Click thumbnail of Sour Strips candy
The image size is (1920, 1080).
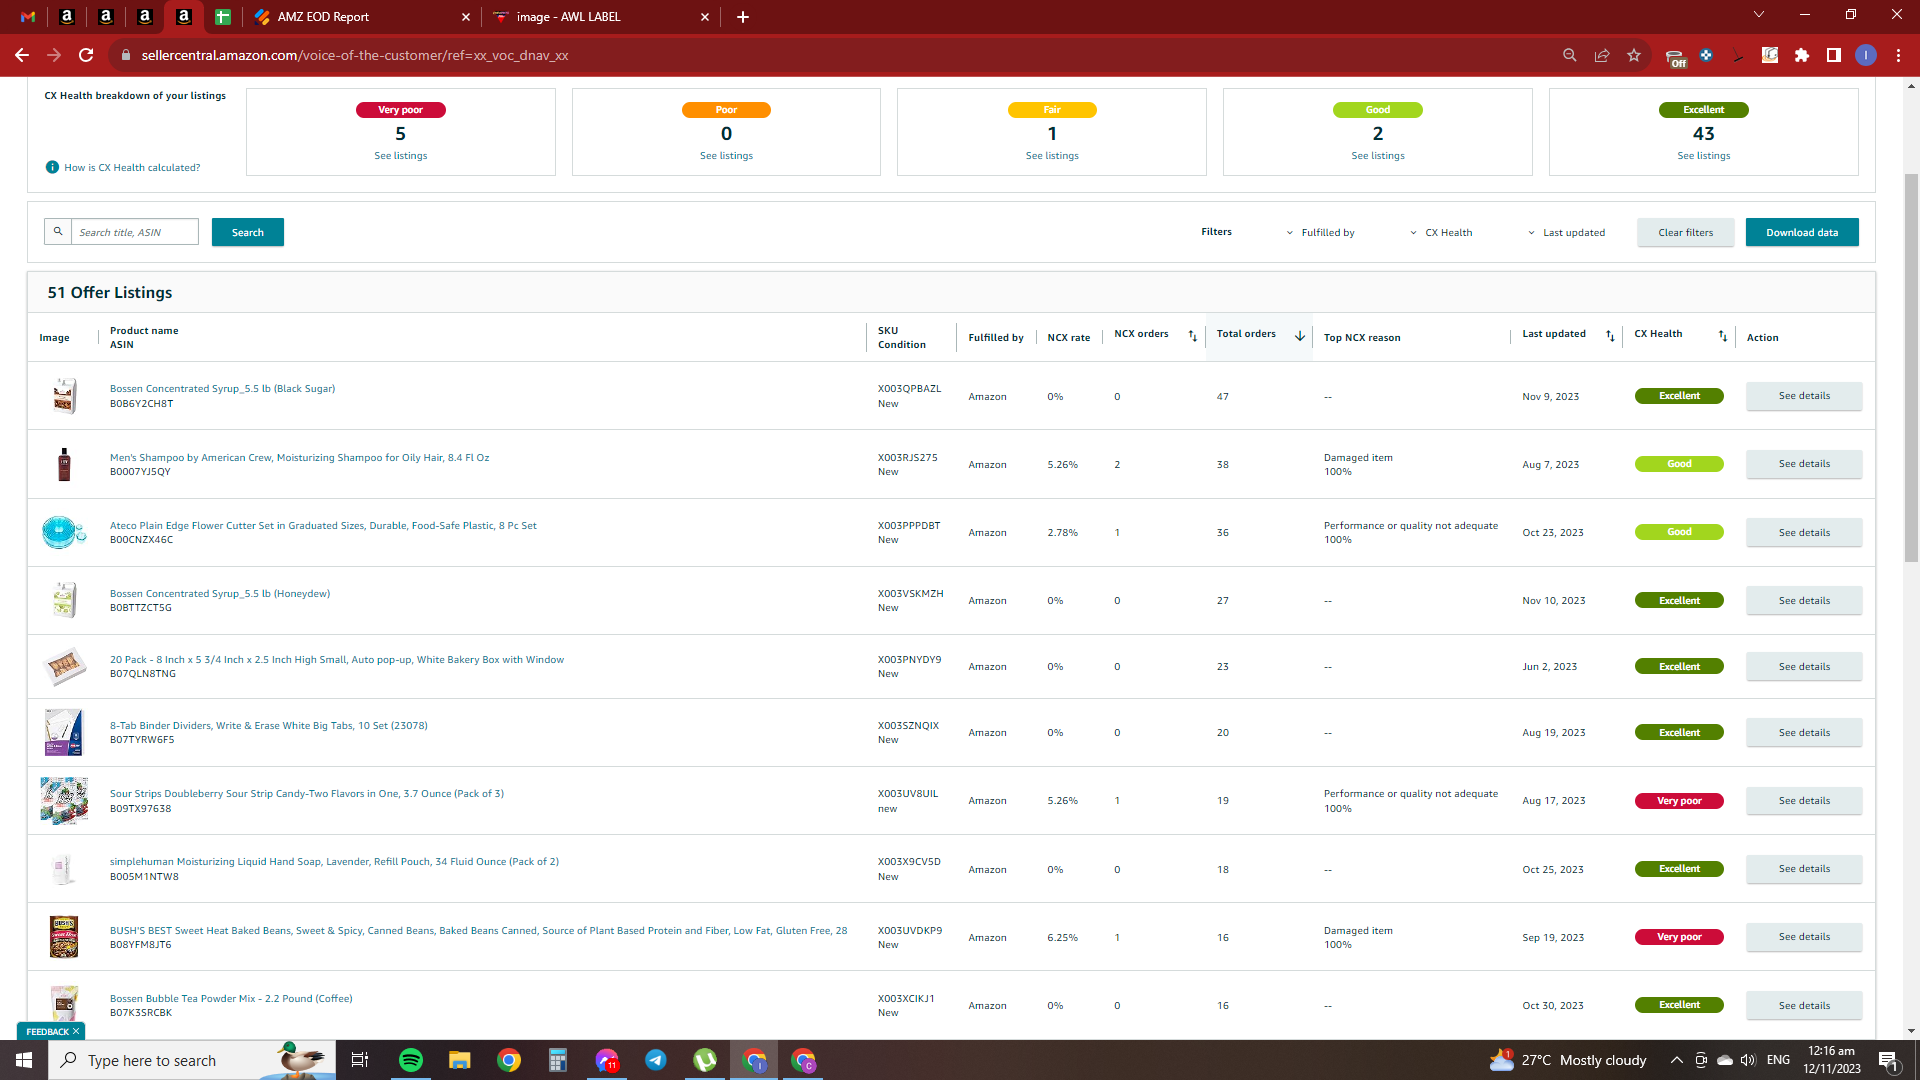click(64, 801)
